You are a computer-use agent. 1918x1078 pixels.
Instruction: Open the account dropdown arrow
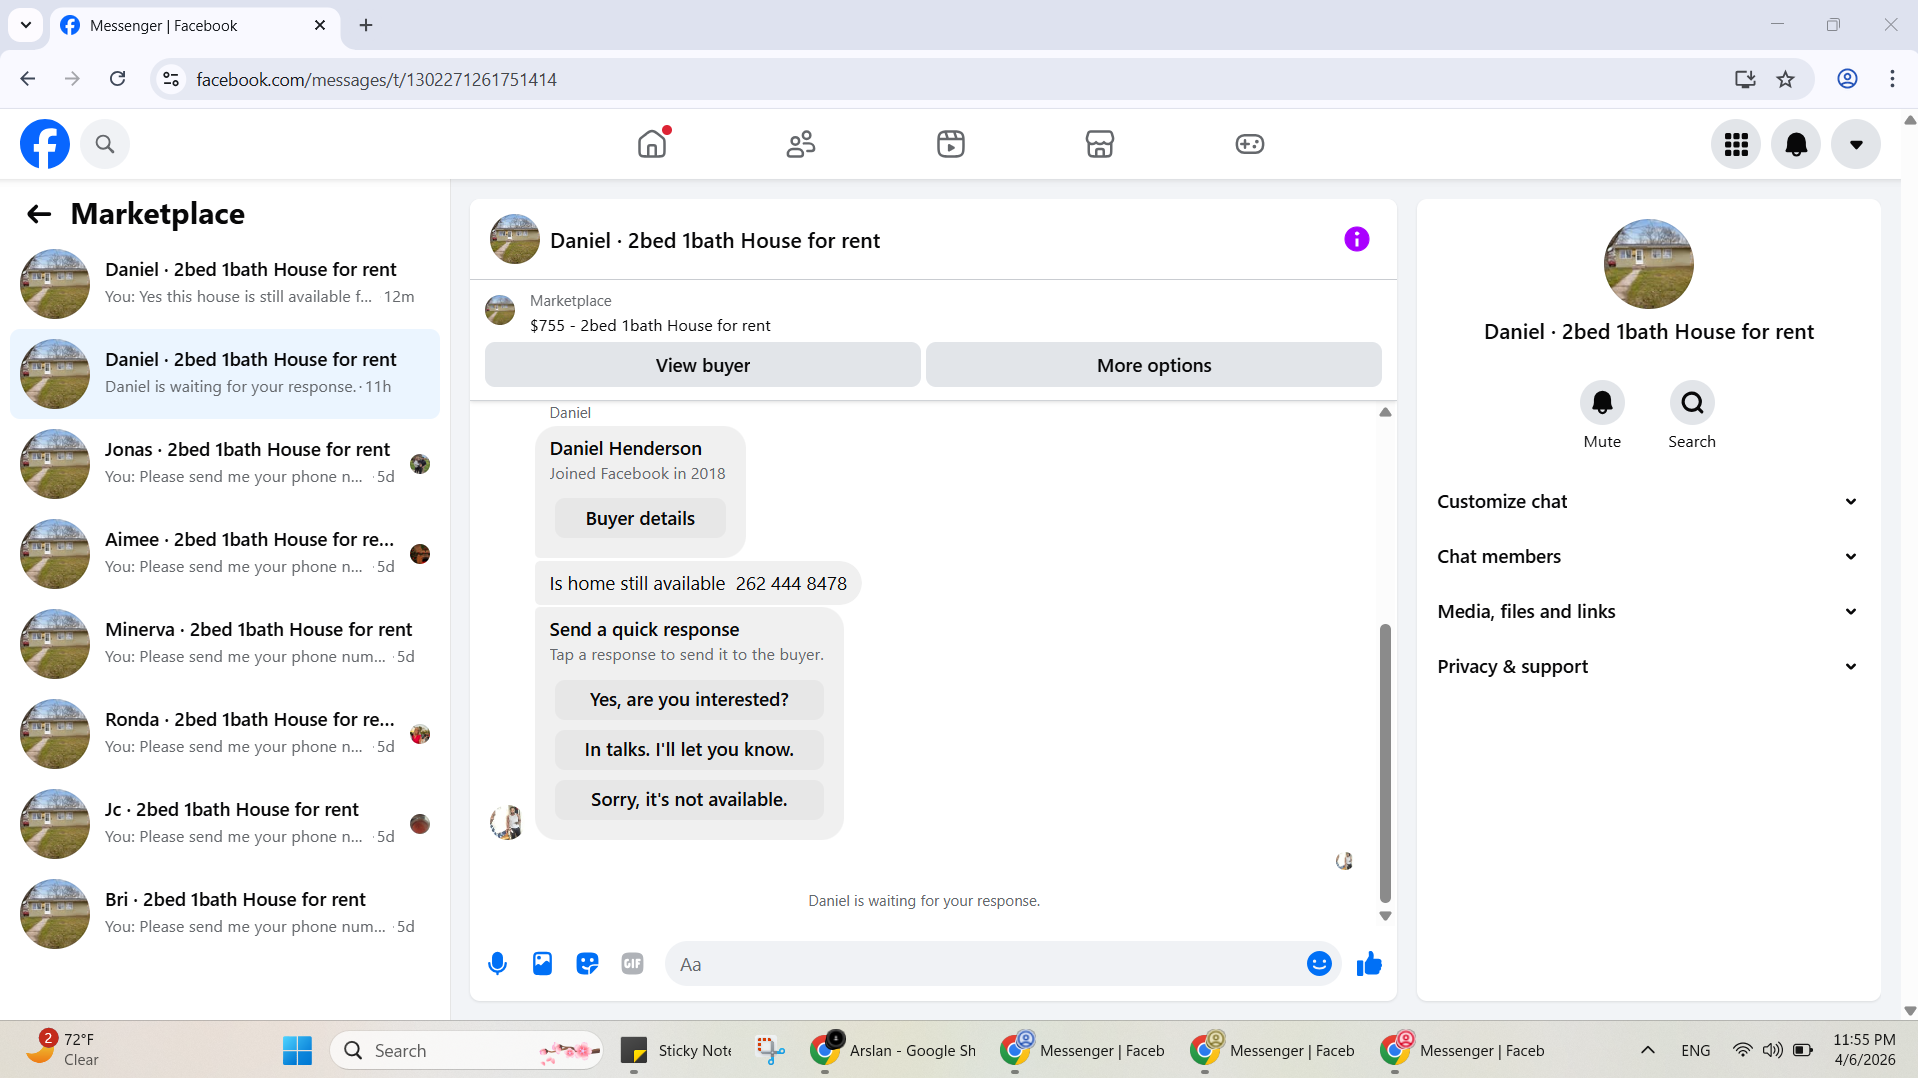click(1856, 144)
